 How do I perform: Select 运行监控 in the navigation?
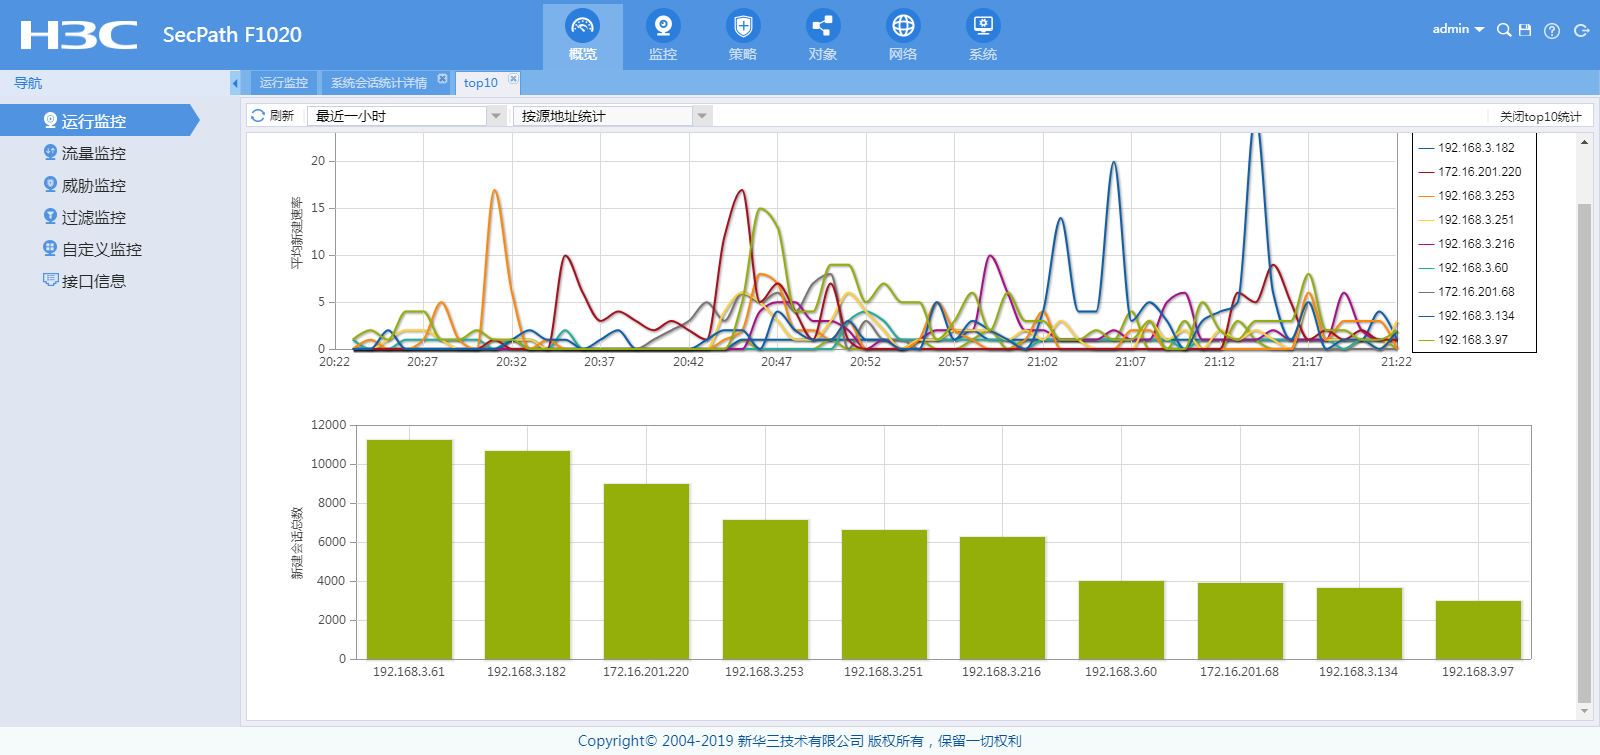pos(95,120)
